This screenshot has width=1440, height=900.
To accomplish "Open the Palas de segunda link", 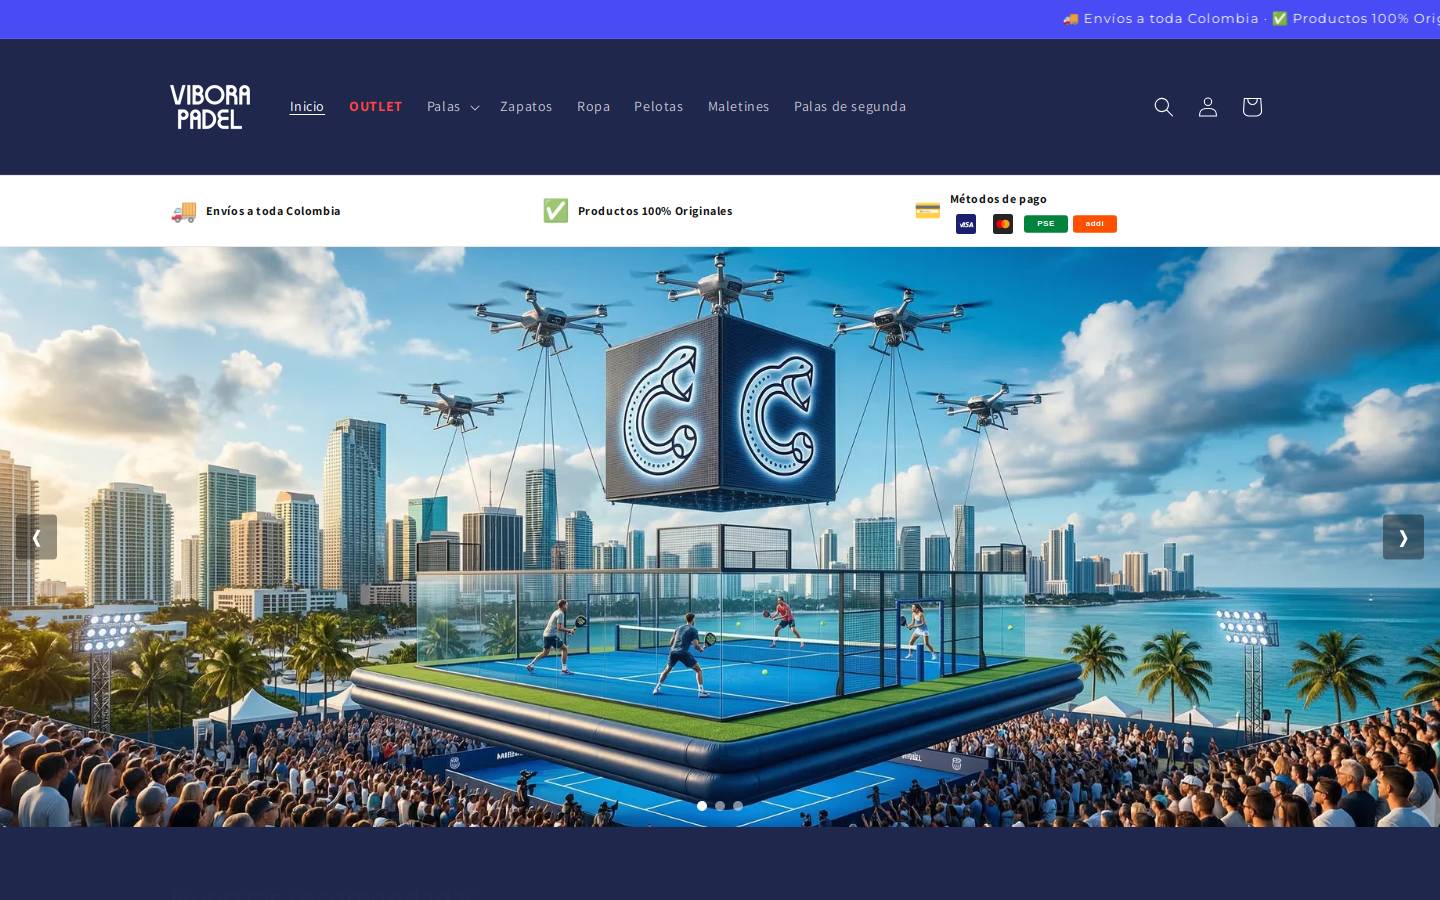I will coord(850,107).
